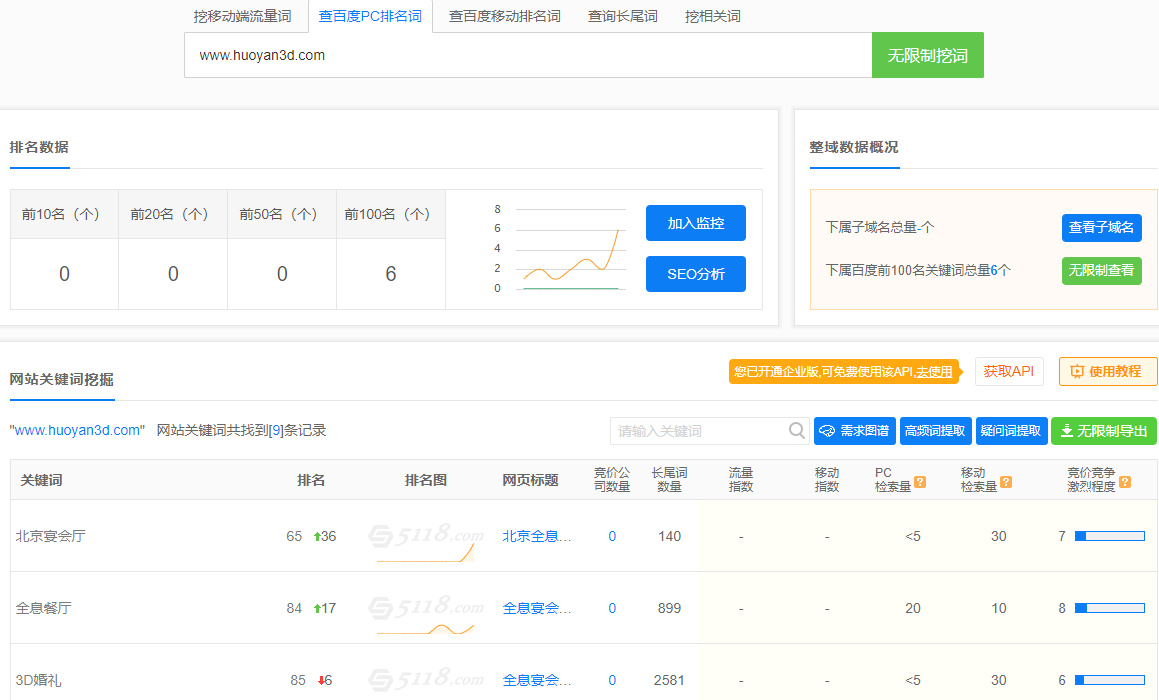Click the search magnifier icon in keyword filter
1159x700 pixels.
point(796,430)
